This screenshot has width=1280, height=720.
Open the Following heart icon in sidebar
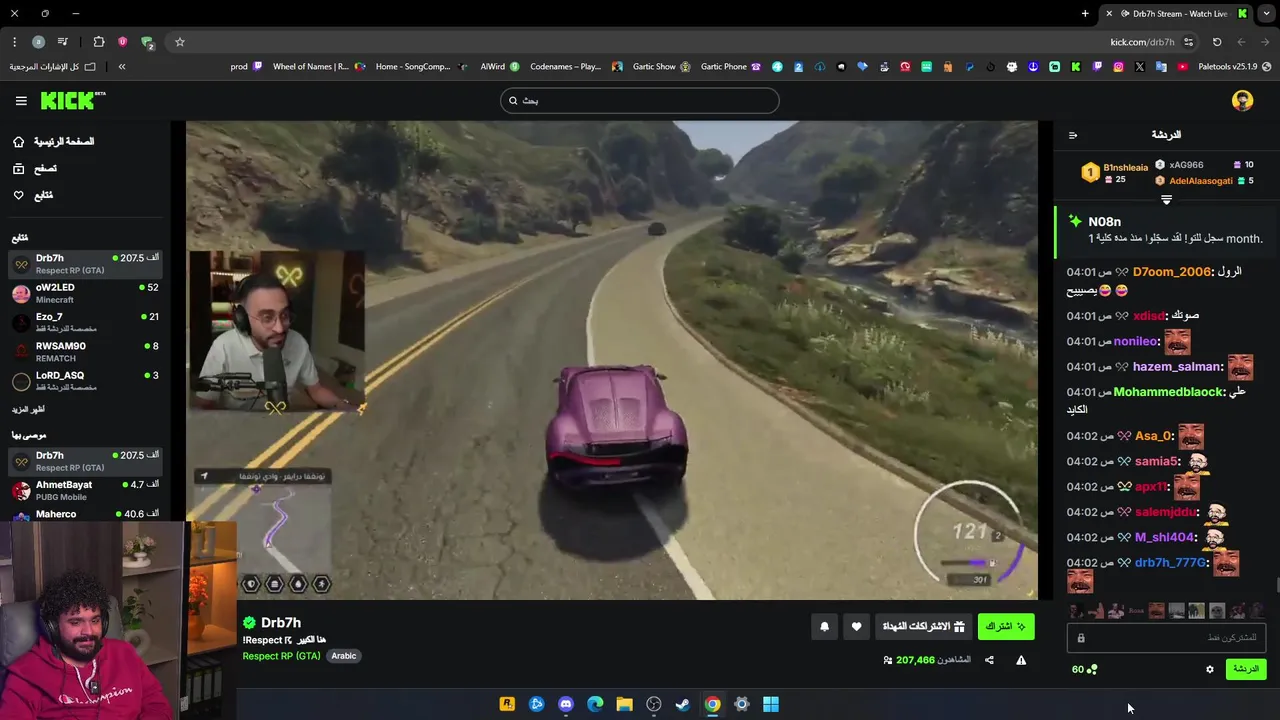(18, 195)
